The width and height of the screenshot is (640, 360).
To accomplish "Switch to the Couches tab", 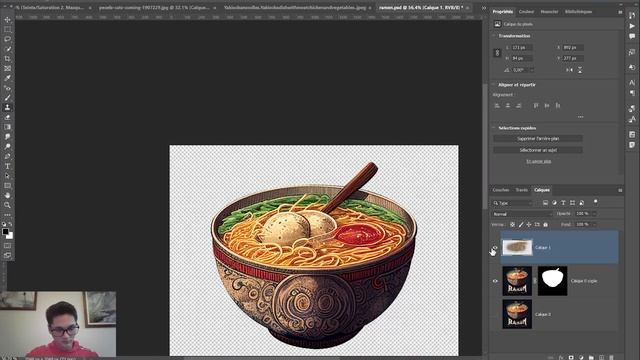I will pos(501,190).
